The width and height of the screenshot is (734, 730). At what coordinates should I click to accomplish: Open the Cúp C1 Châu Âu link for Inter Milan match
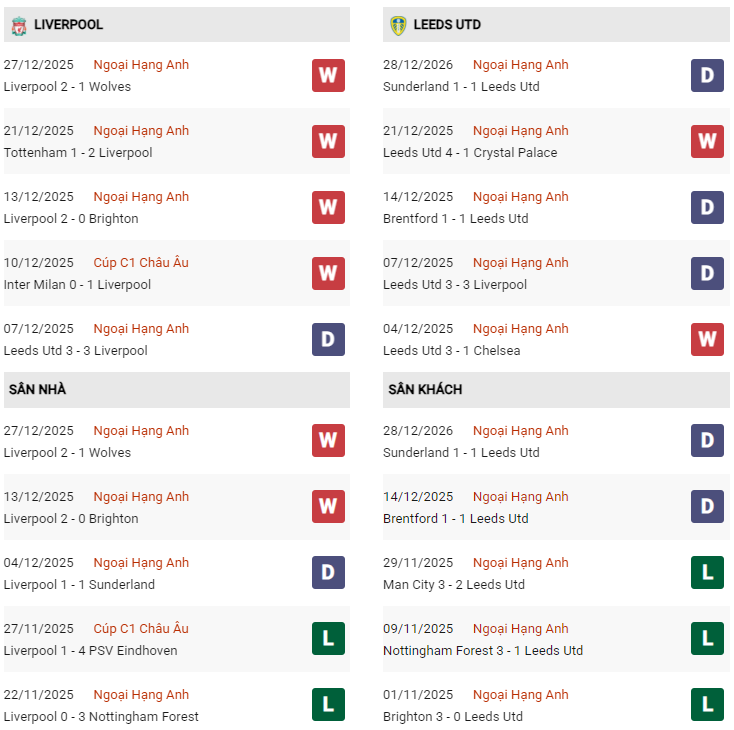pyautogui.click(x=141, y=263)
